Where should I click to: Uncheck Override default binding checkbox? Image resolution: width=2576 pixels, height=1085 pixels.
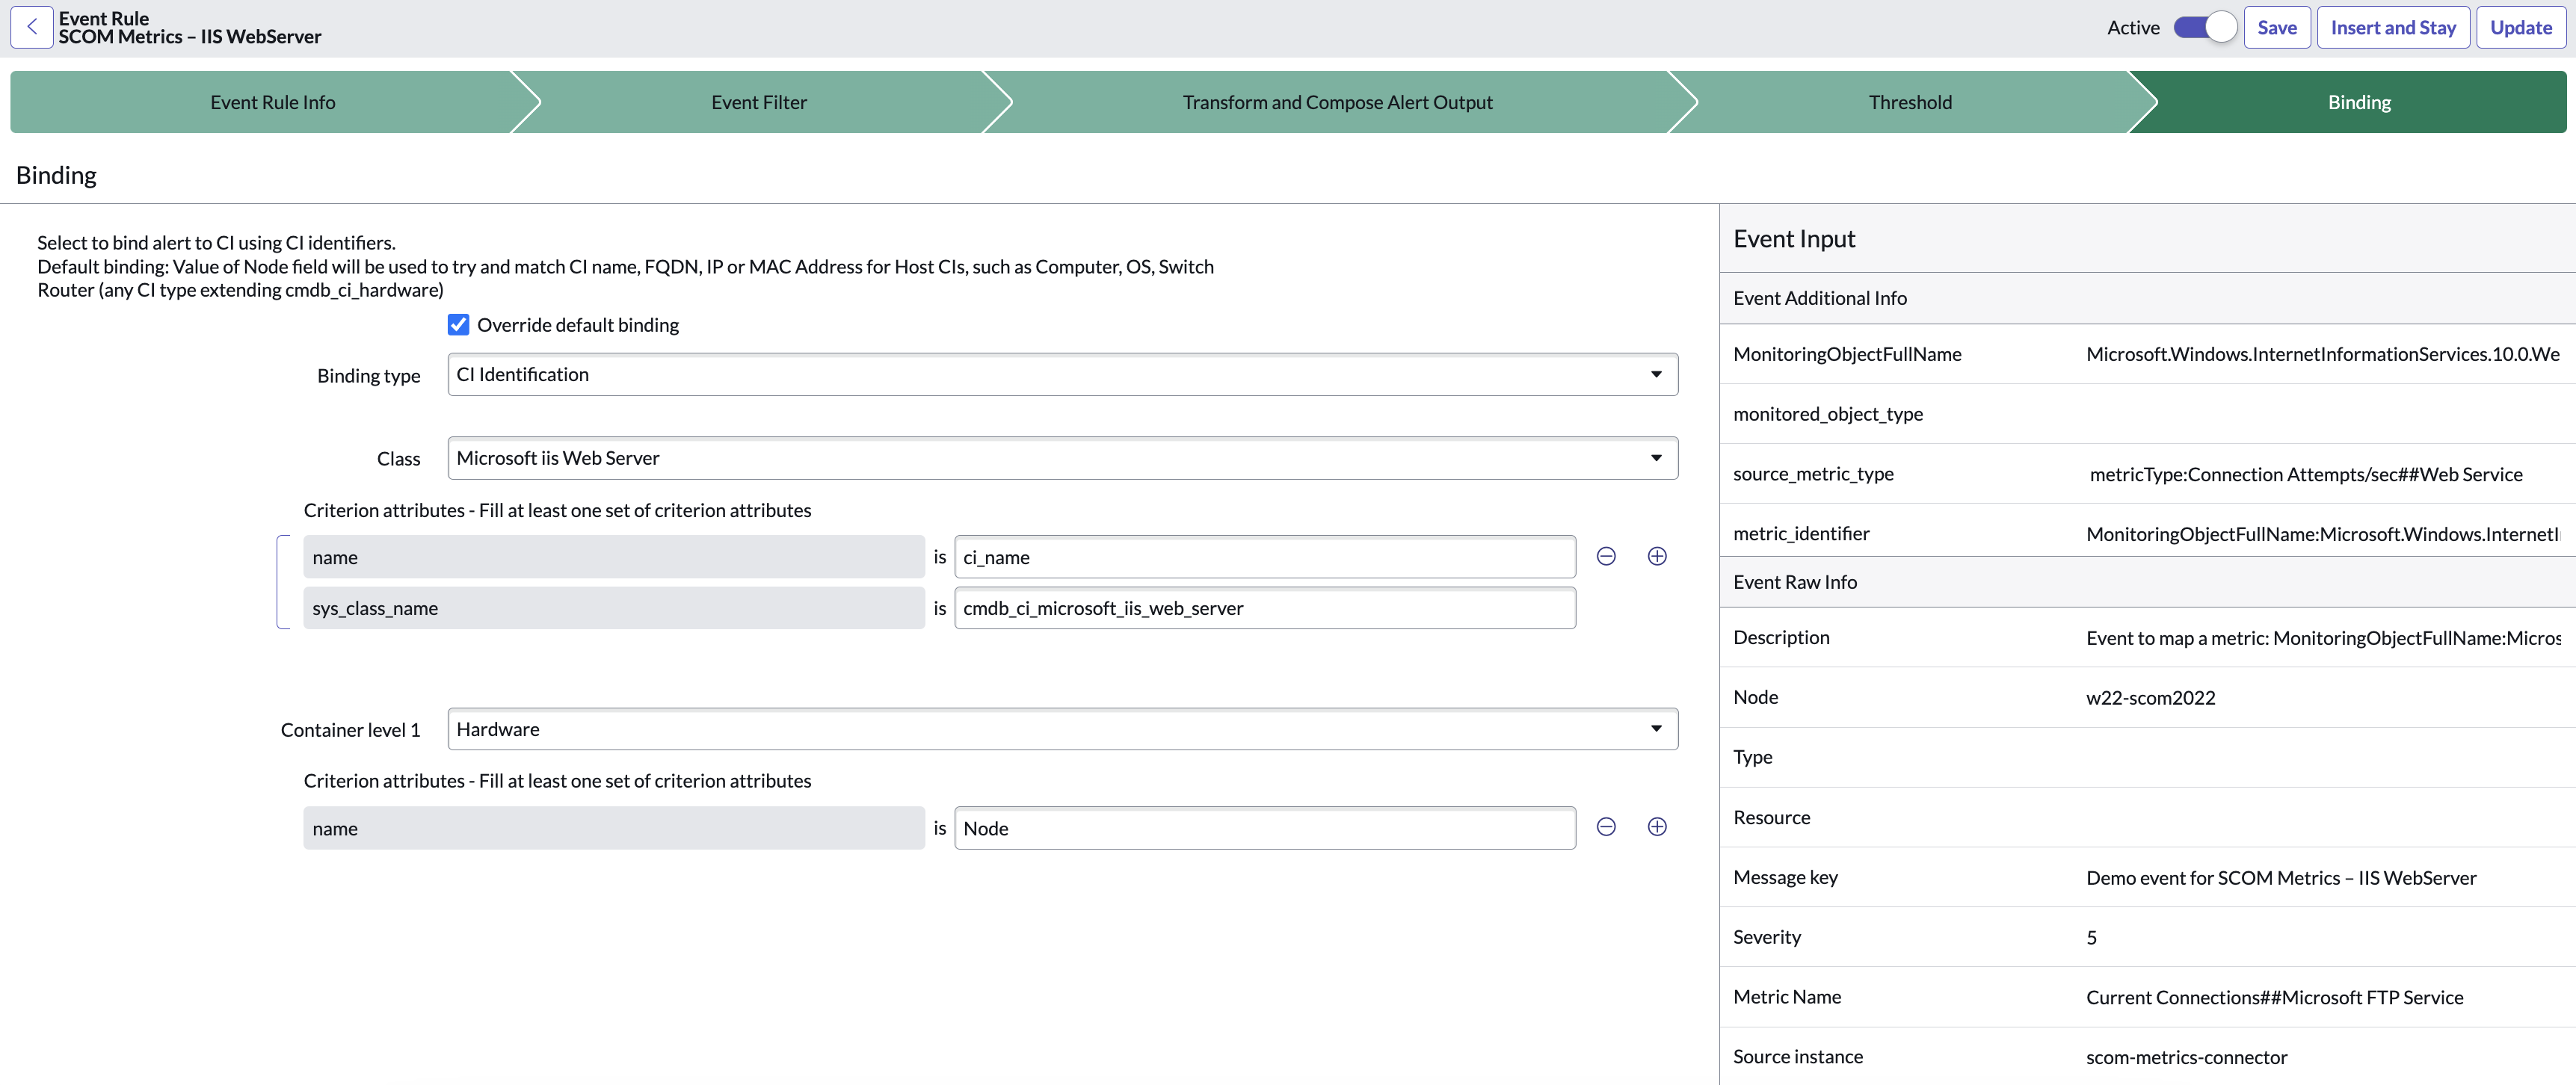point(458,325)
